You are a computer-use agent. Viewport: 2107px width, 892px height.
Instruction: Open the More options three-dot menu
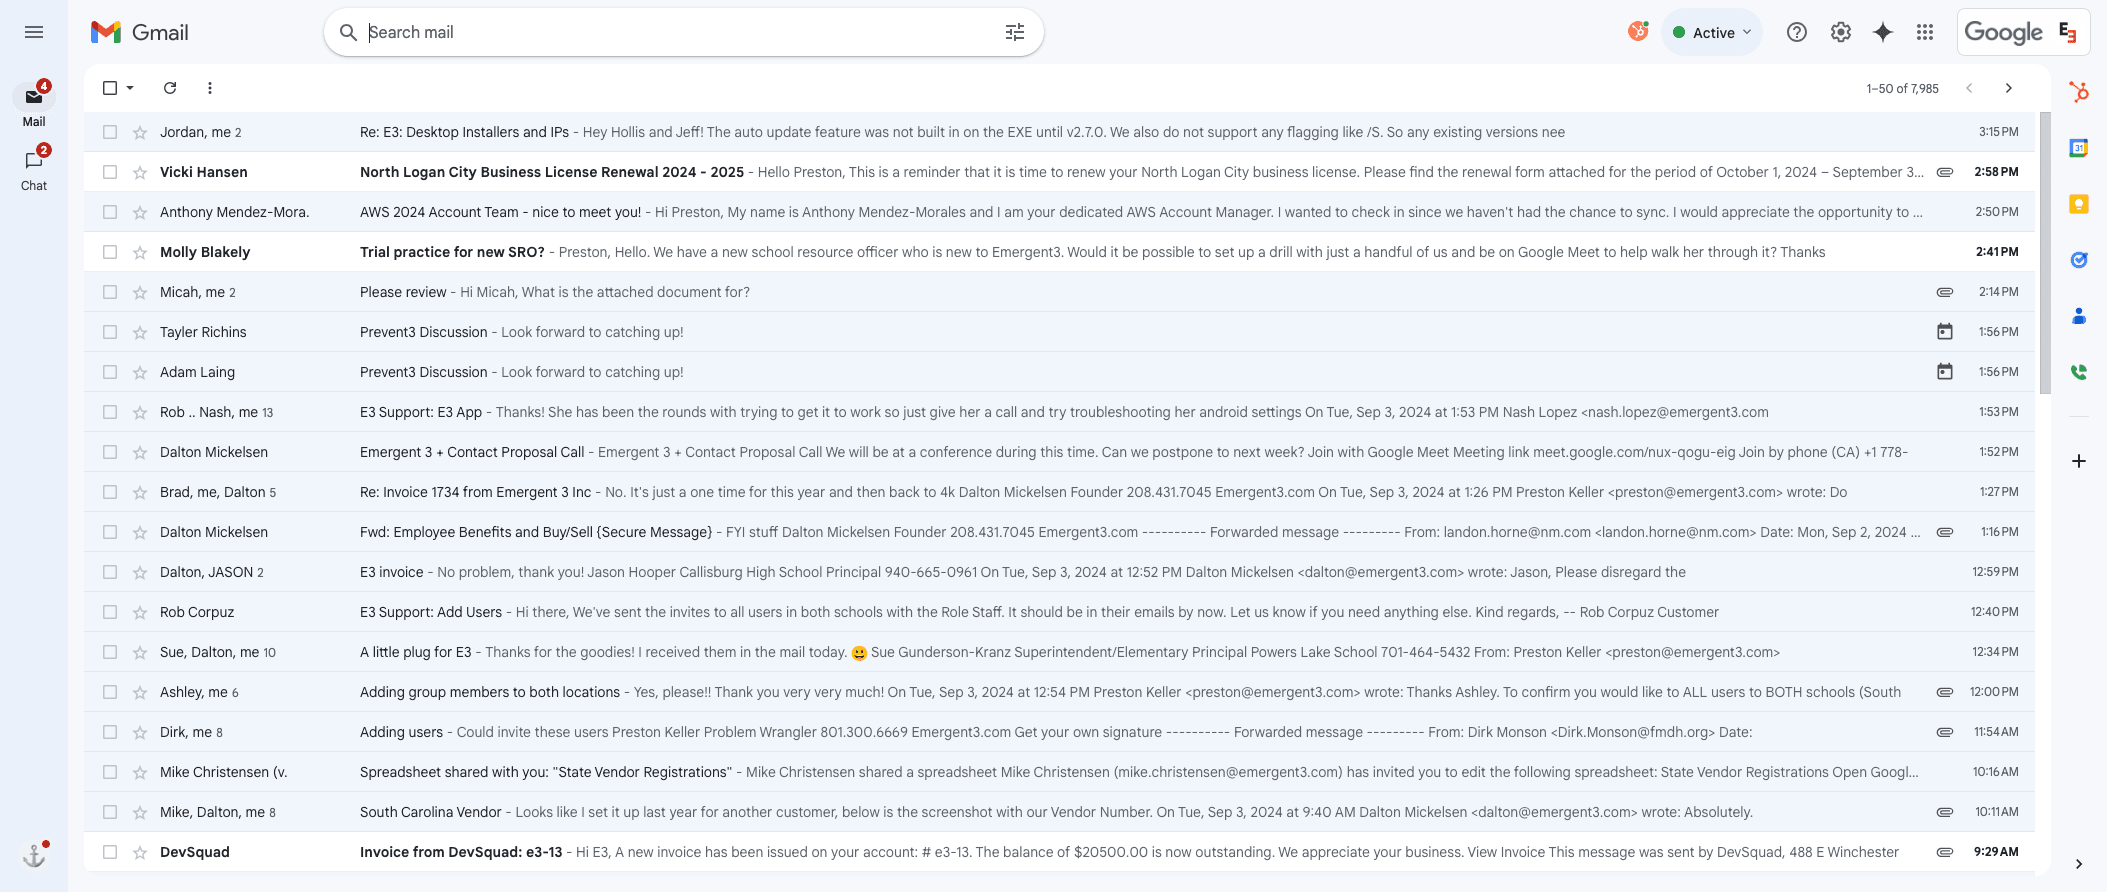tap(210, 88)
